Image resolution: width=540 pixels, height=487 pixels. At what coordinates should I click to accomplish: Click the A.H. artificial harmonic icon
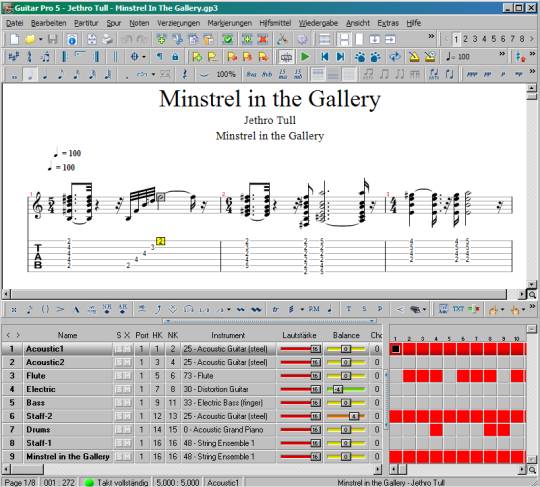click(x=123, y=309)
